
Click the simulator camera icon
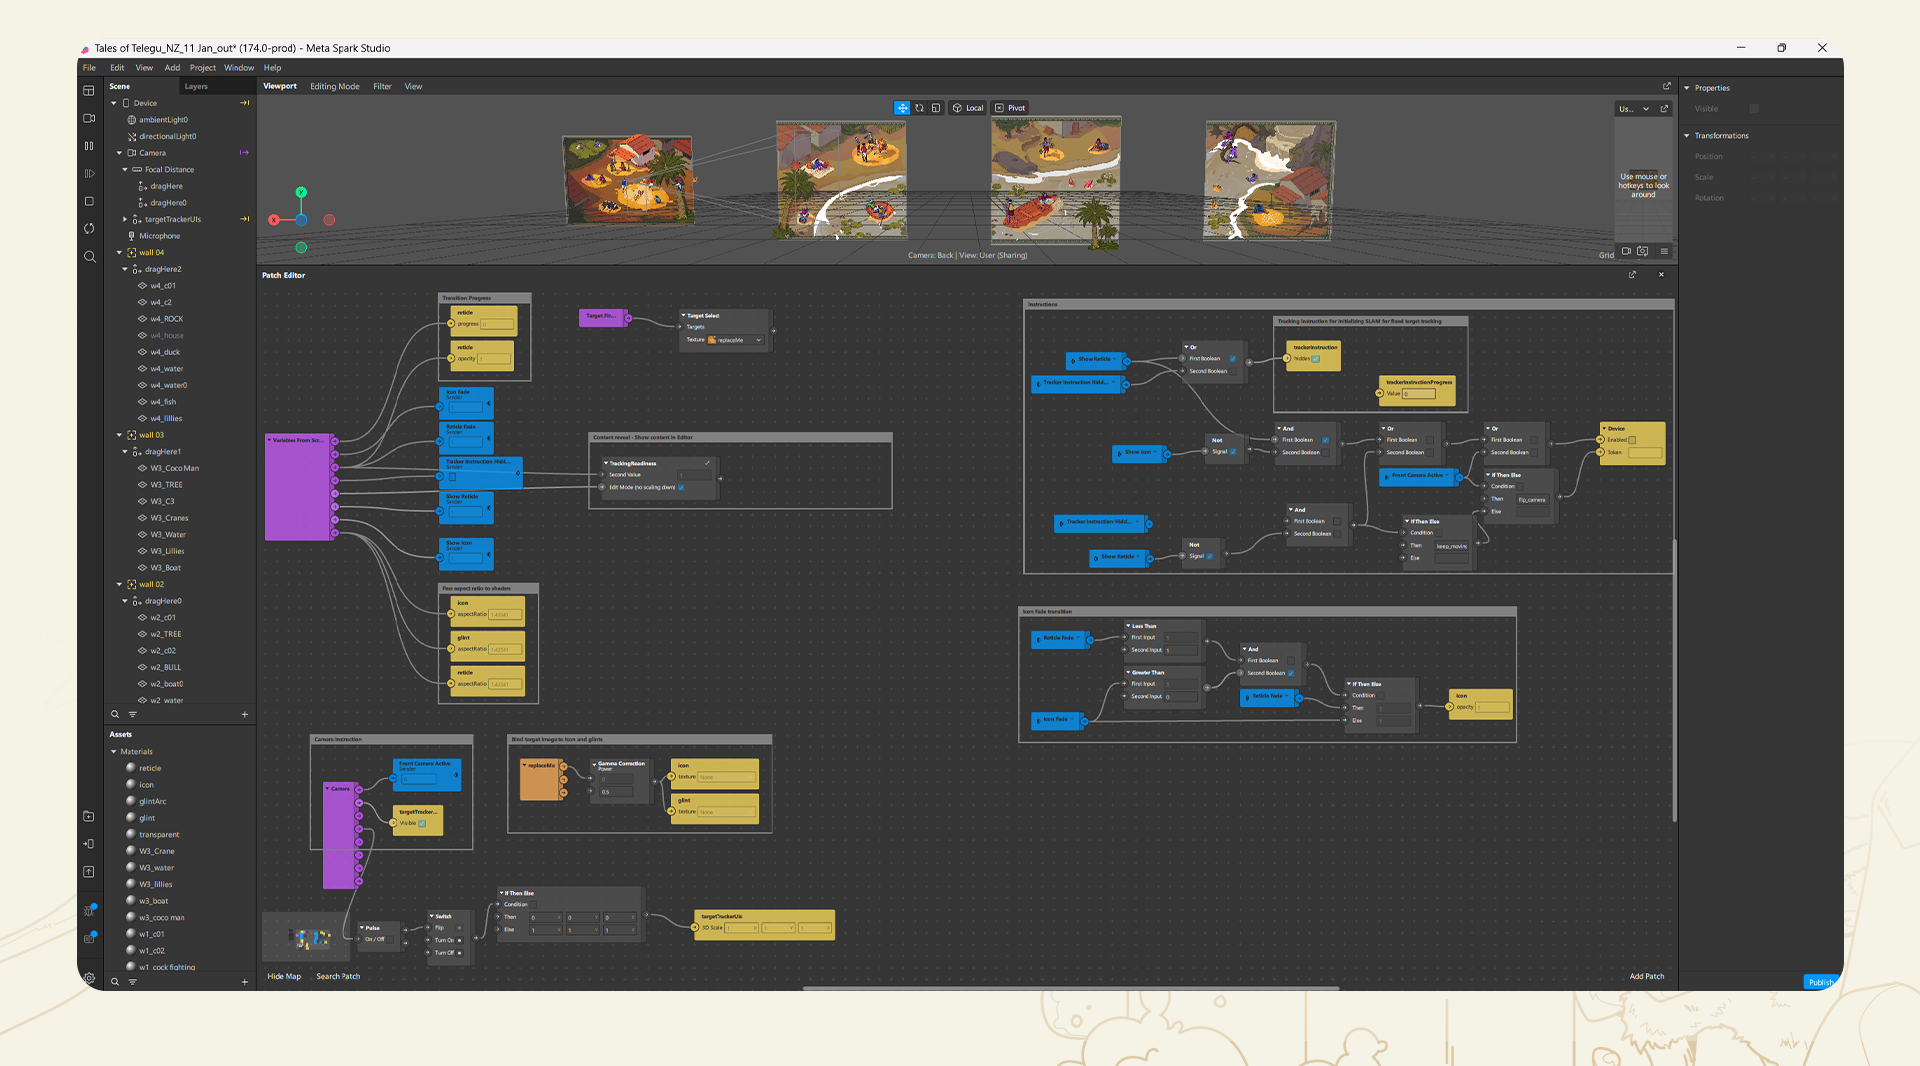click(1626, 251)
